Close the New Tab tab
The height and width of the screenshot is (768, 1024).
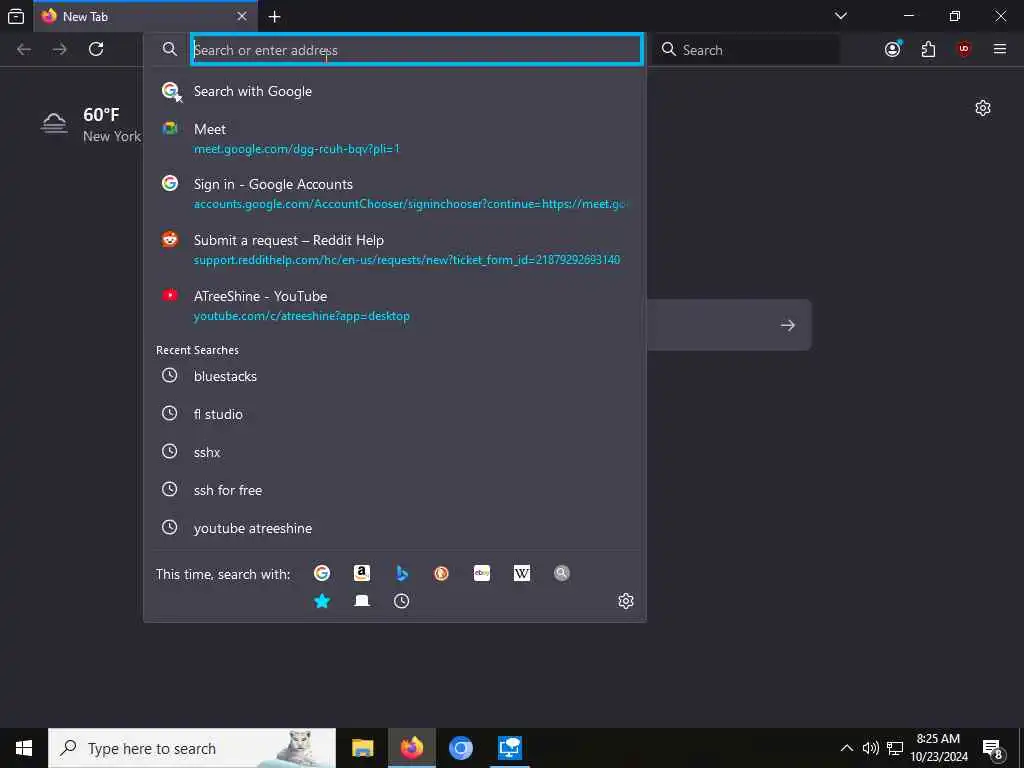click(242, 16)
